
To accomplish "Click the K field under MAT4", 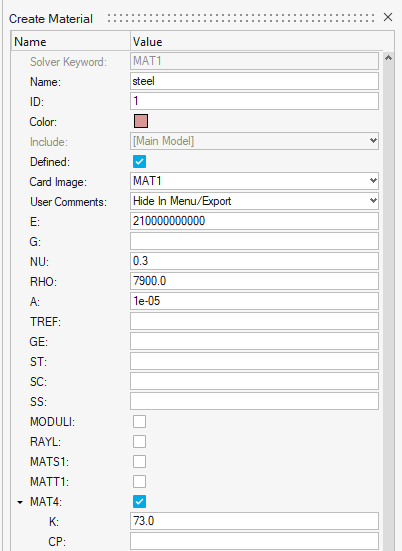I will pos(254,521).
